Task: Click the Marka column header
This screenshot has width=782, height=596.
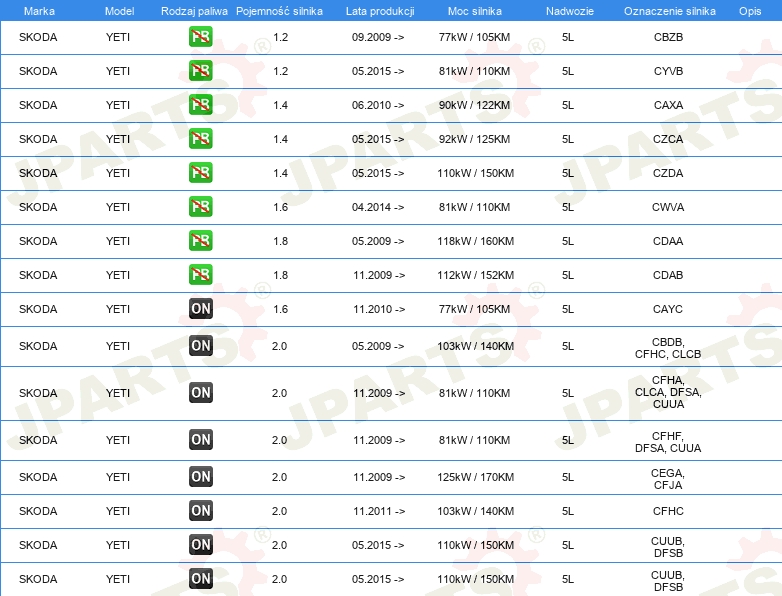Action: (39, 11)
